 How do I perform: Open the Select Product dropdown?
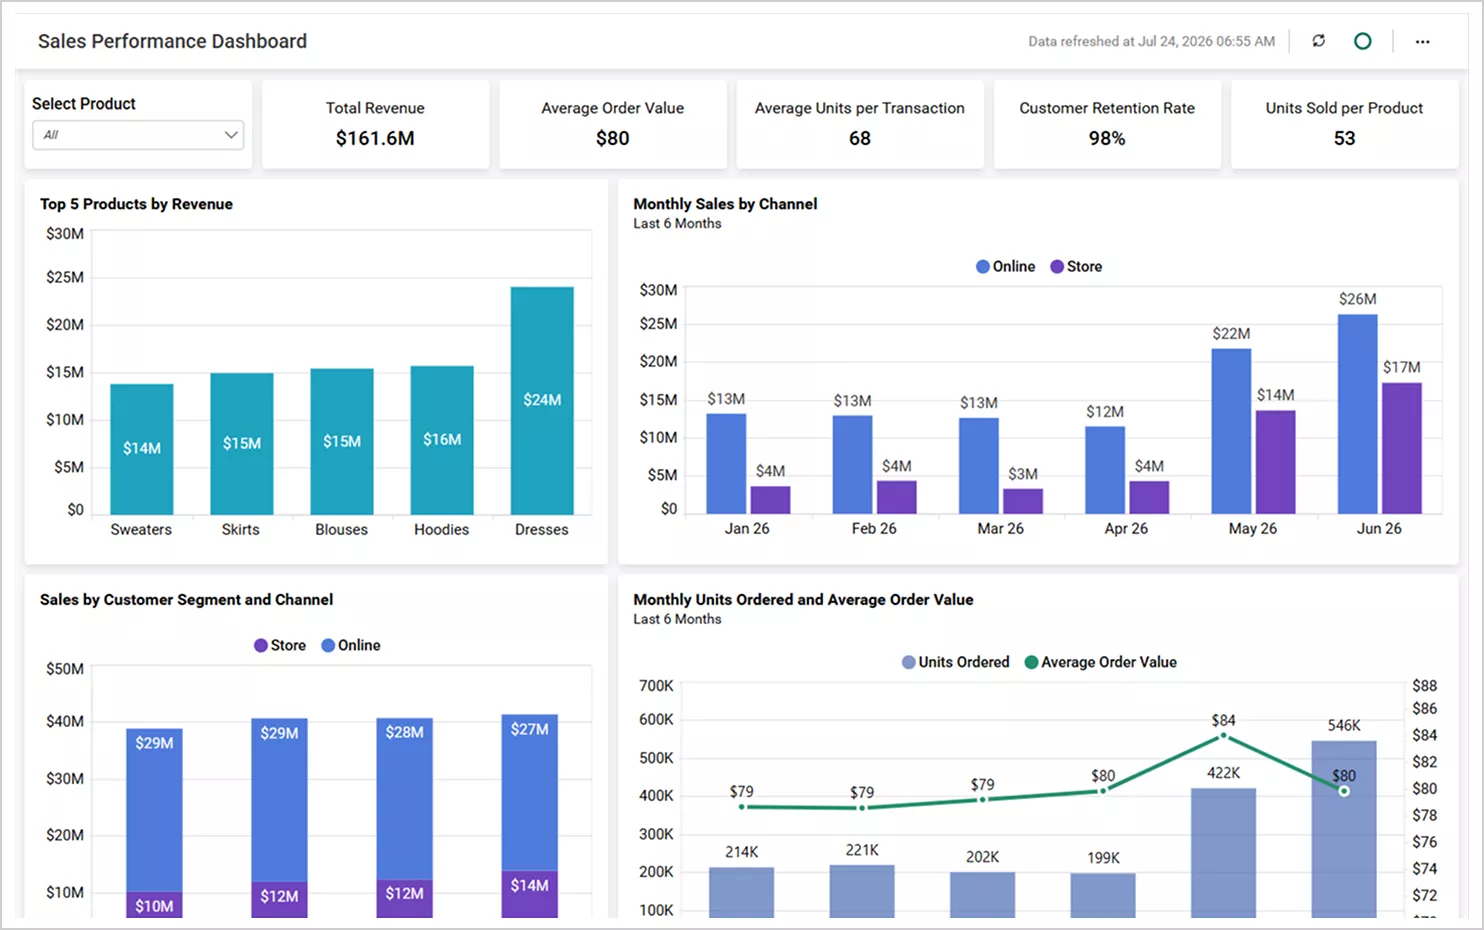[138, 135]
